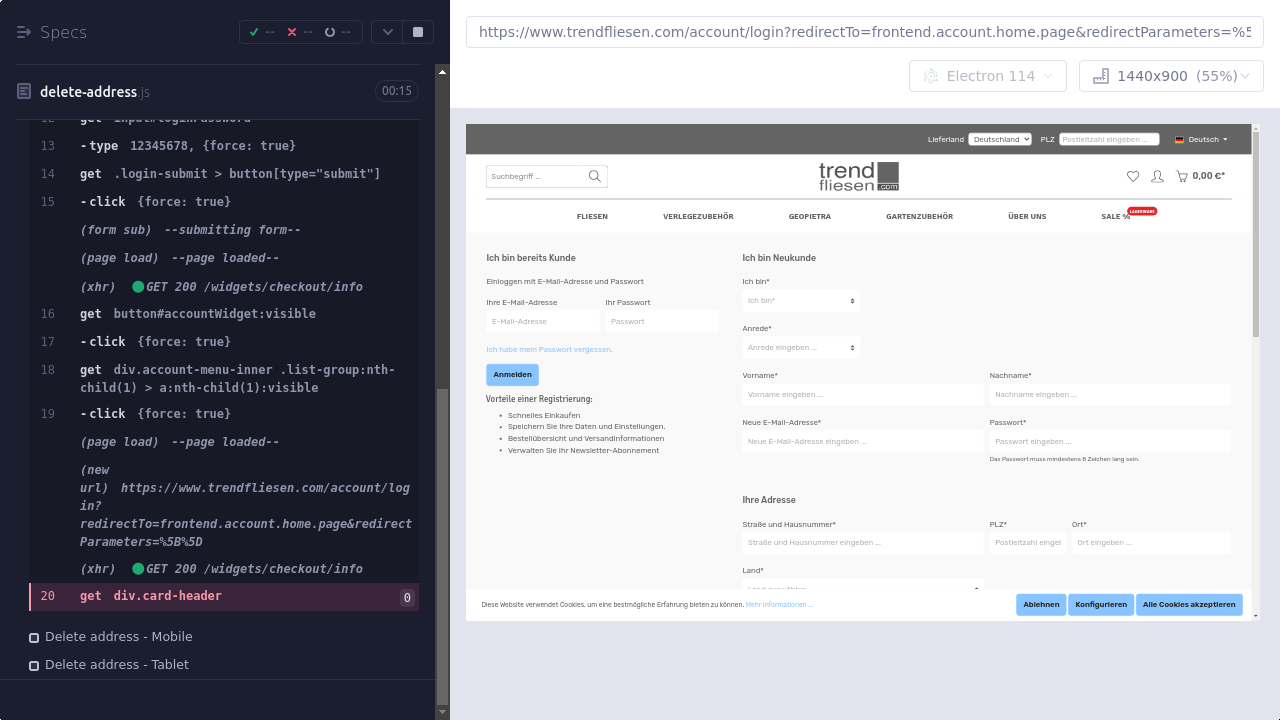Image resolution: width=1280 pixels, height=720 pixels.
Task: Click the Ihre E-Mail-Adresse input field
Action: [543, 321]
